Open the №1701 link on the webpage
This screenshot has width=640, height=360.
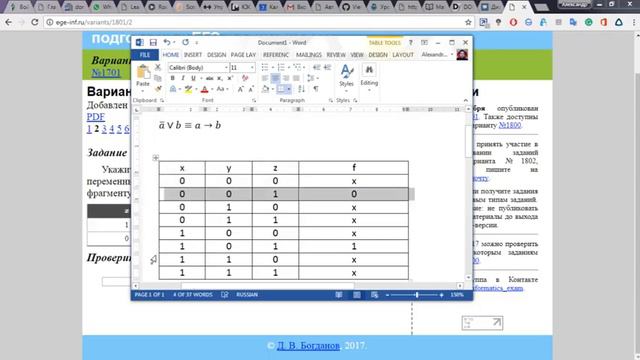(x=106, y=73)
